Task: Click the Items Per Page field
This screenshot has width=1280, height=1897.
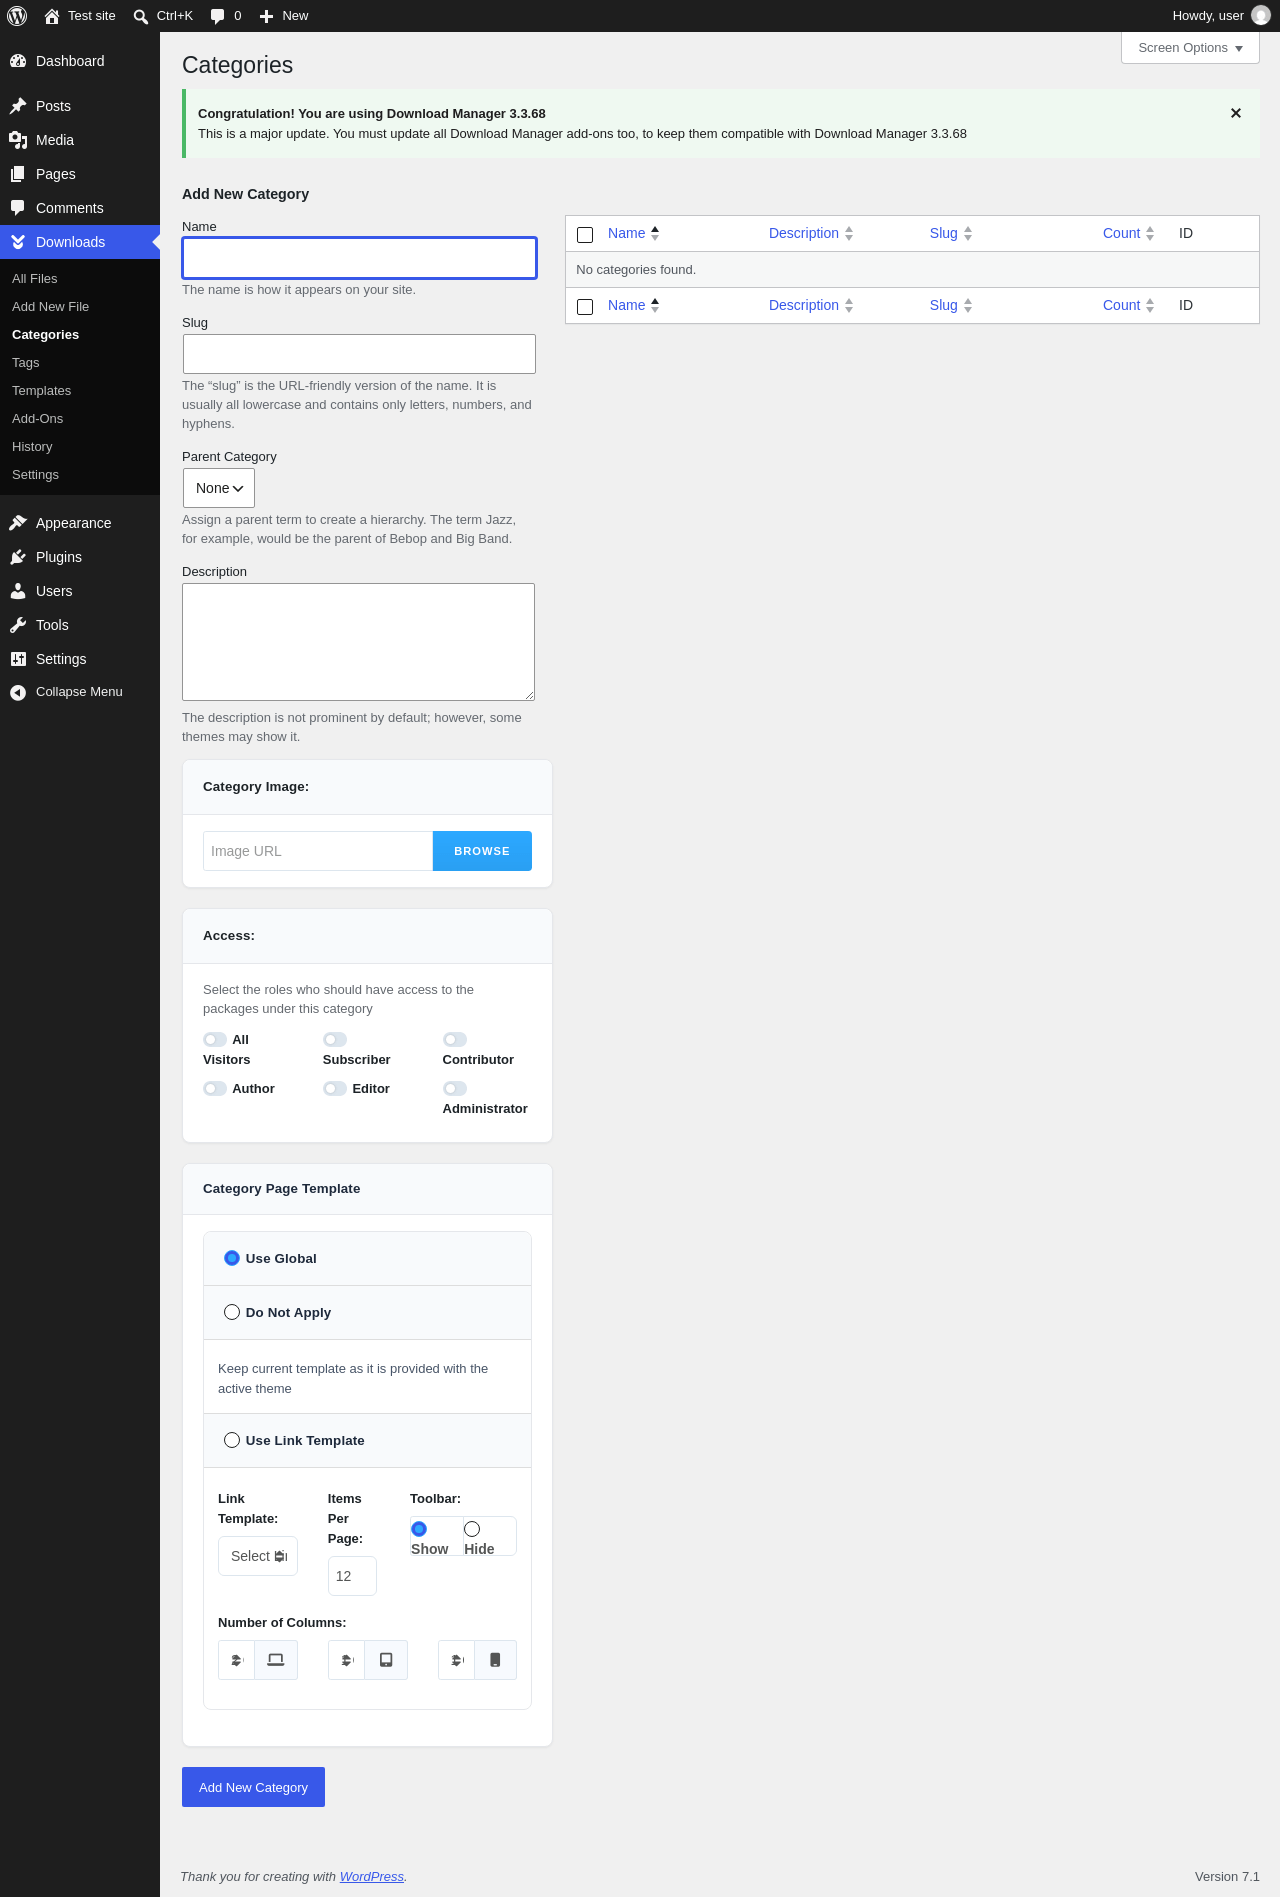Action: pos(352,1576)
